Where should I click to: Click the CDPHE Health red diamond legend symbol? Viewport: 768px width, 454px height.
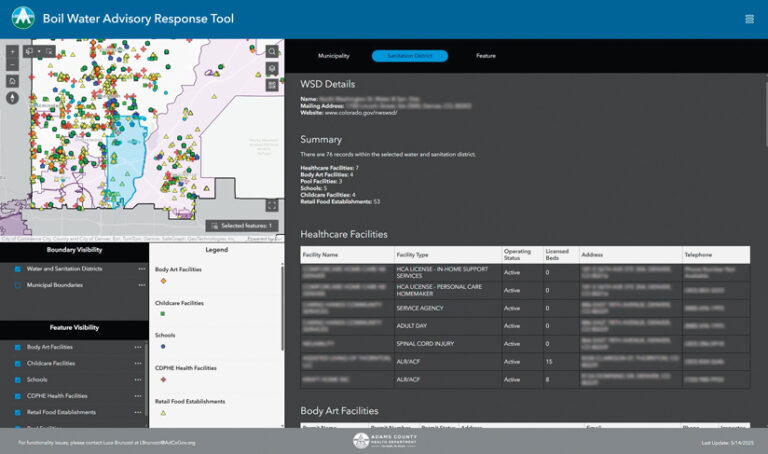coord(163,380)
